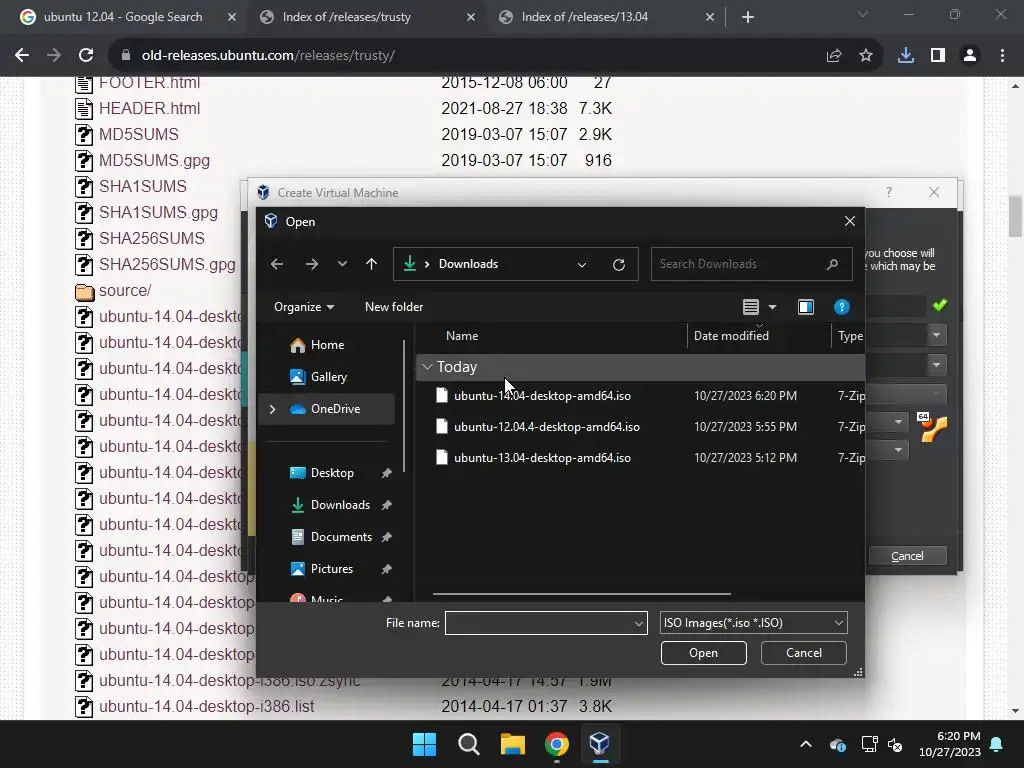
Task: Open Downloads quick access folder
Action: [340, 505]
